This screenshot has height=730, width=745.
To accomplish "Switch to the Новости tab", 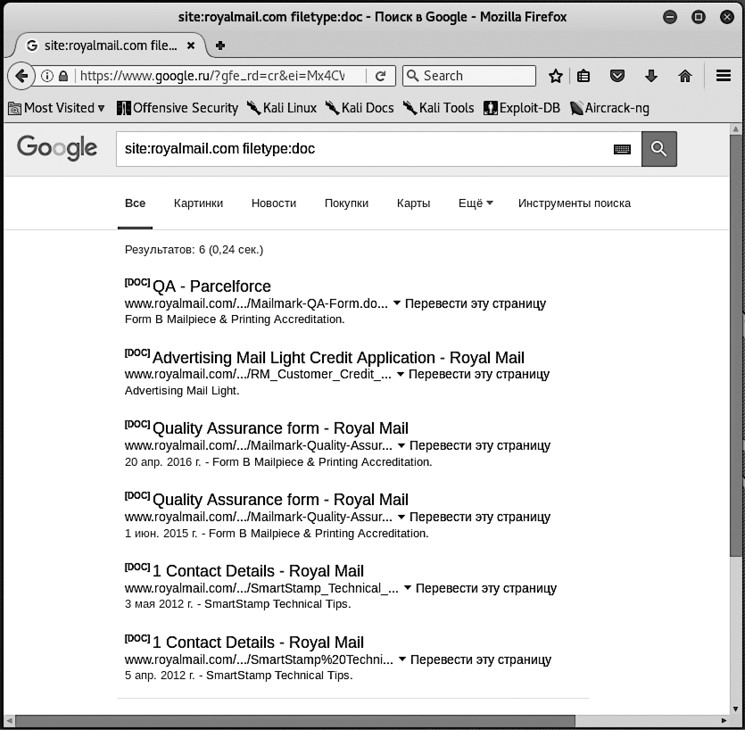I will click(x=274, y=203).
